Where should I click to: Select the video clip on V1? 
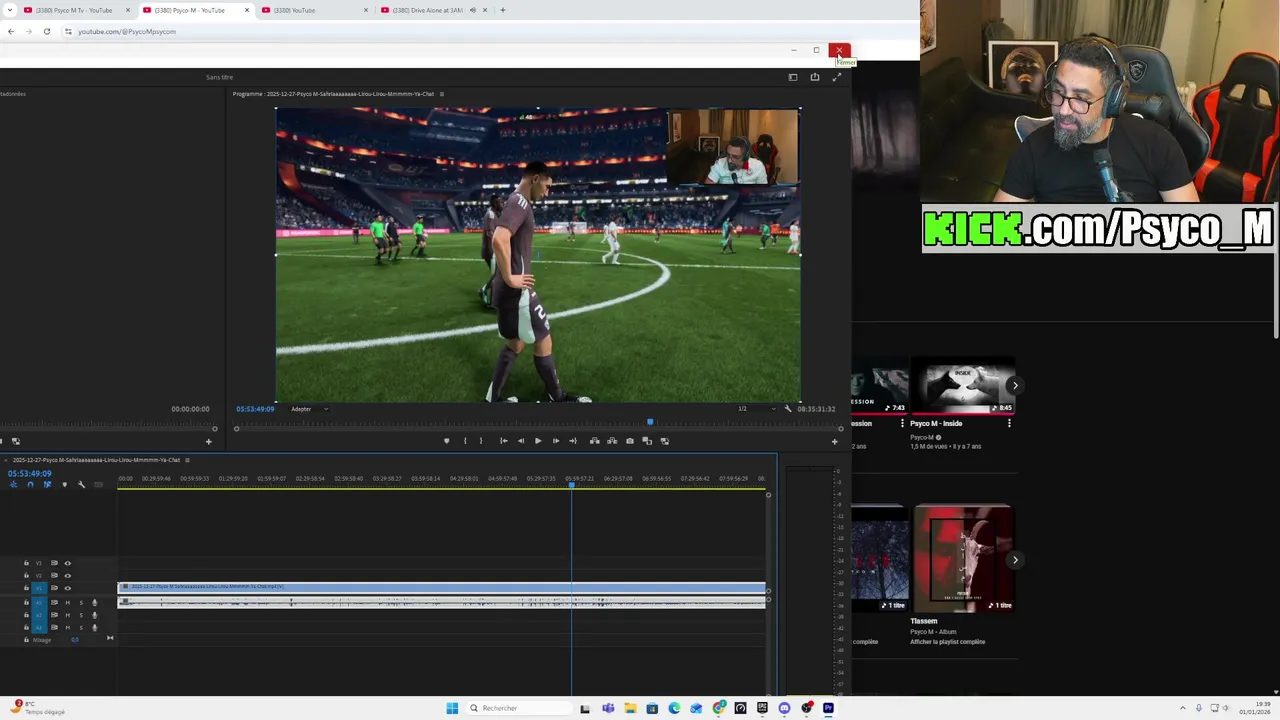pyautogui.click(x=442, y=587)
